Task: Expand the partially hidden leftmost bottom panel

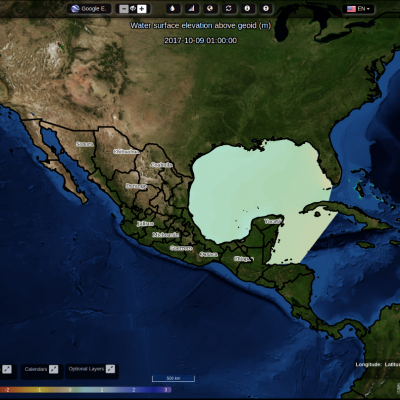Action: point(7,369)
